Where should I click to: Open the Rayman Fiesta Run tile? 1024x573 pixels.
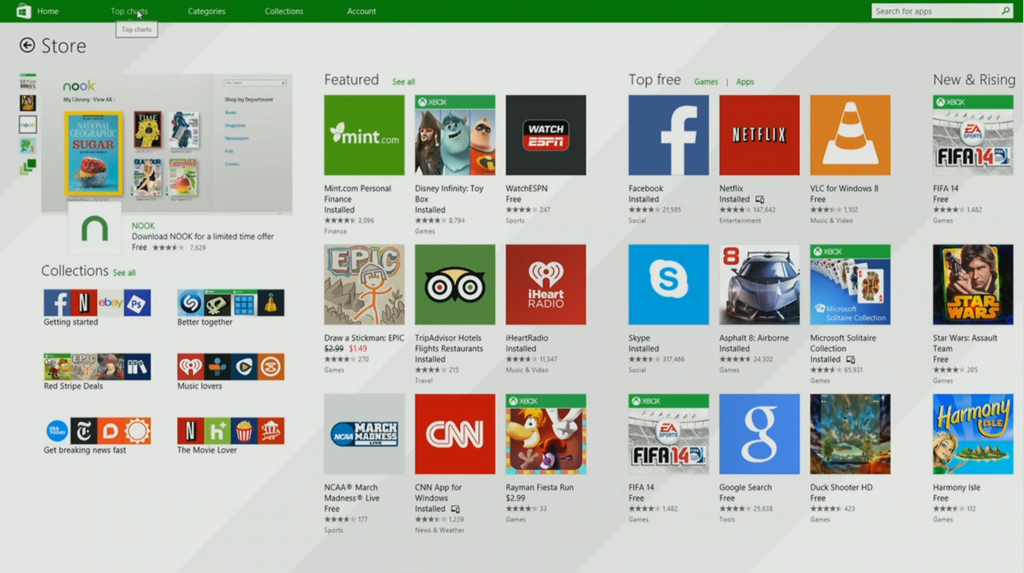click(x=545, y=434)
